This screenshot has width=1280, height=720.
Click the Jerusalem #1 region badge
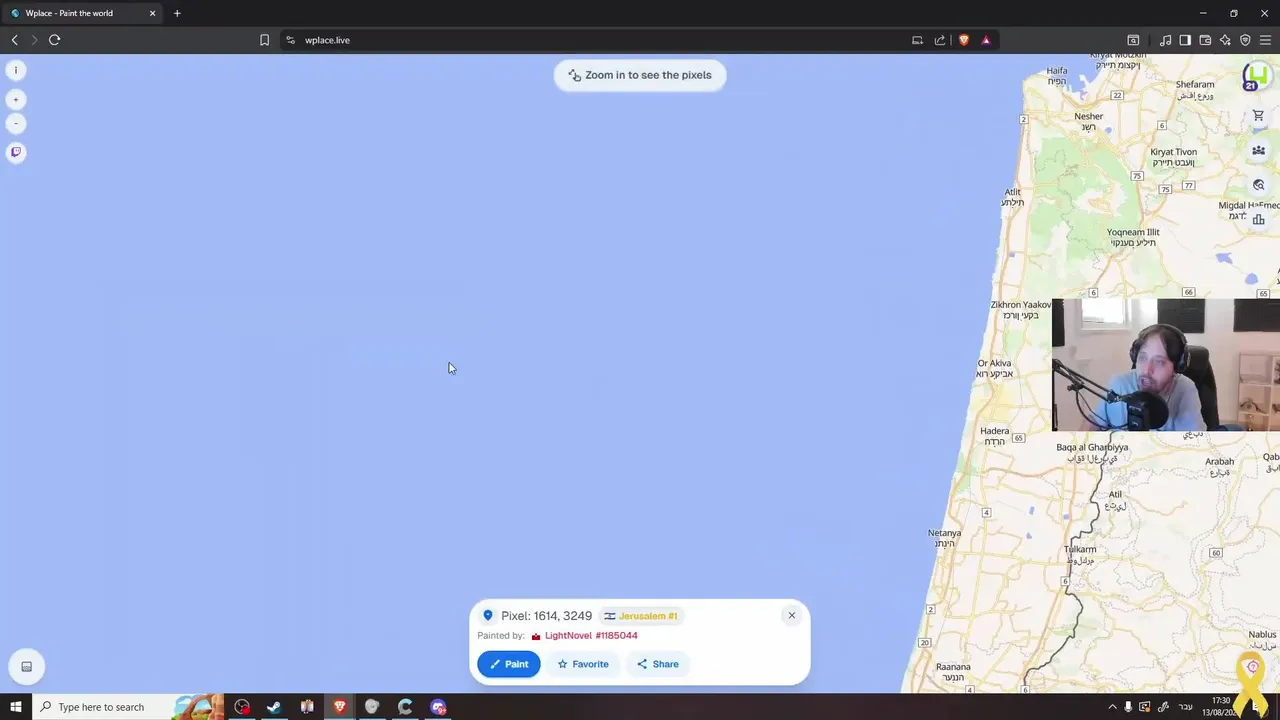[641, 616]
